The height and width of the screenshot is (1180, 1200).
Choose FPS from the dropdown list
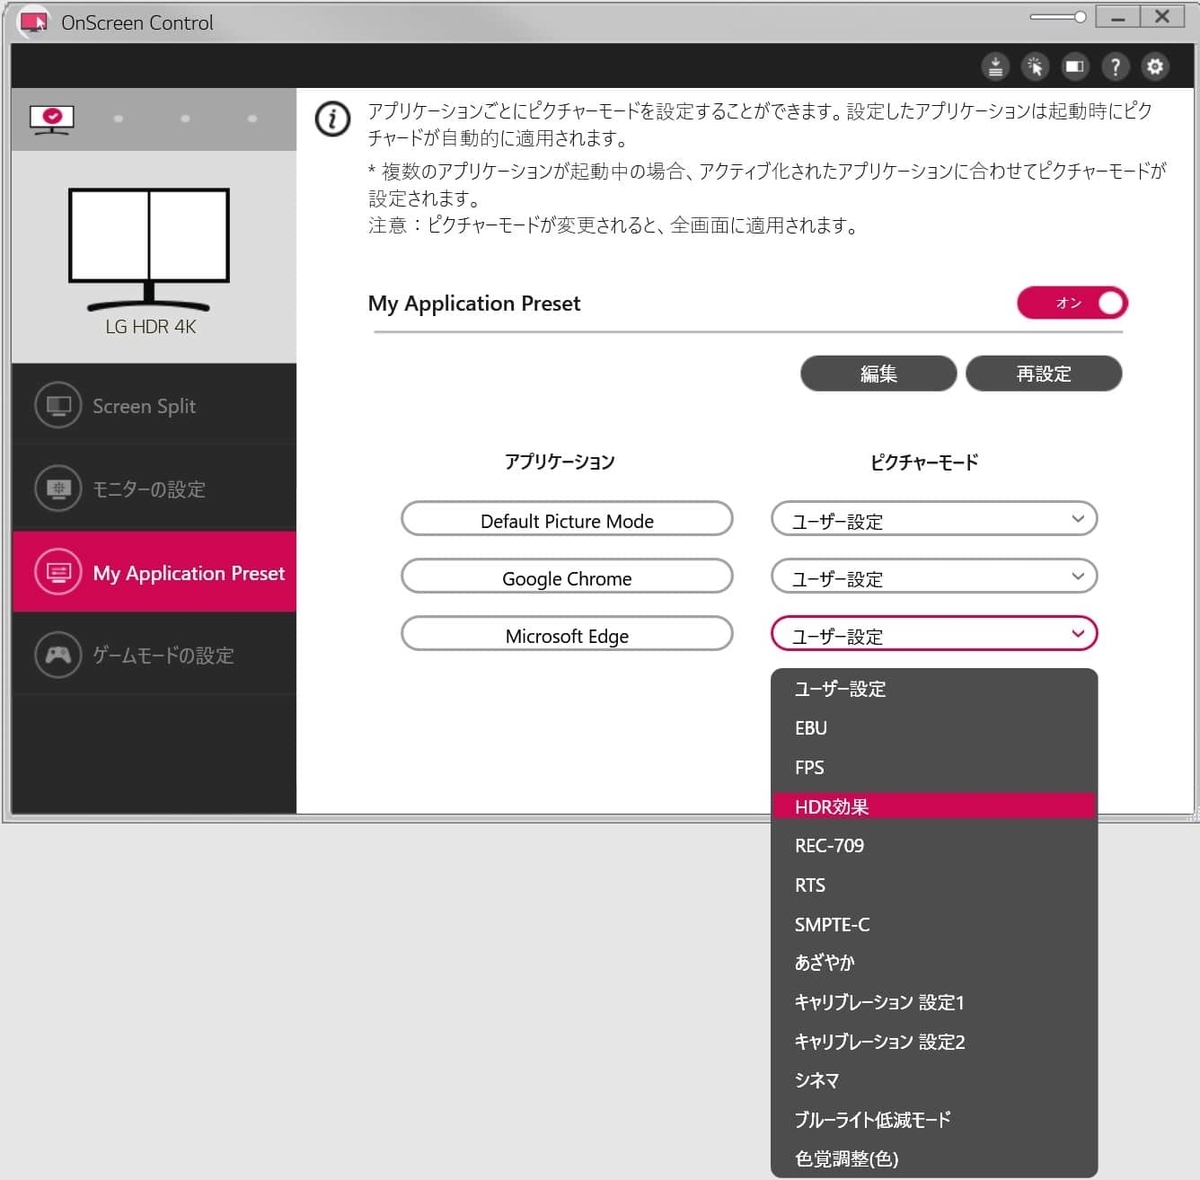[x=934, y=767]
